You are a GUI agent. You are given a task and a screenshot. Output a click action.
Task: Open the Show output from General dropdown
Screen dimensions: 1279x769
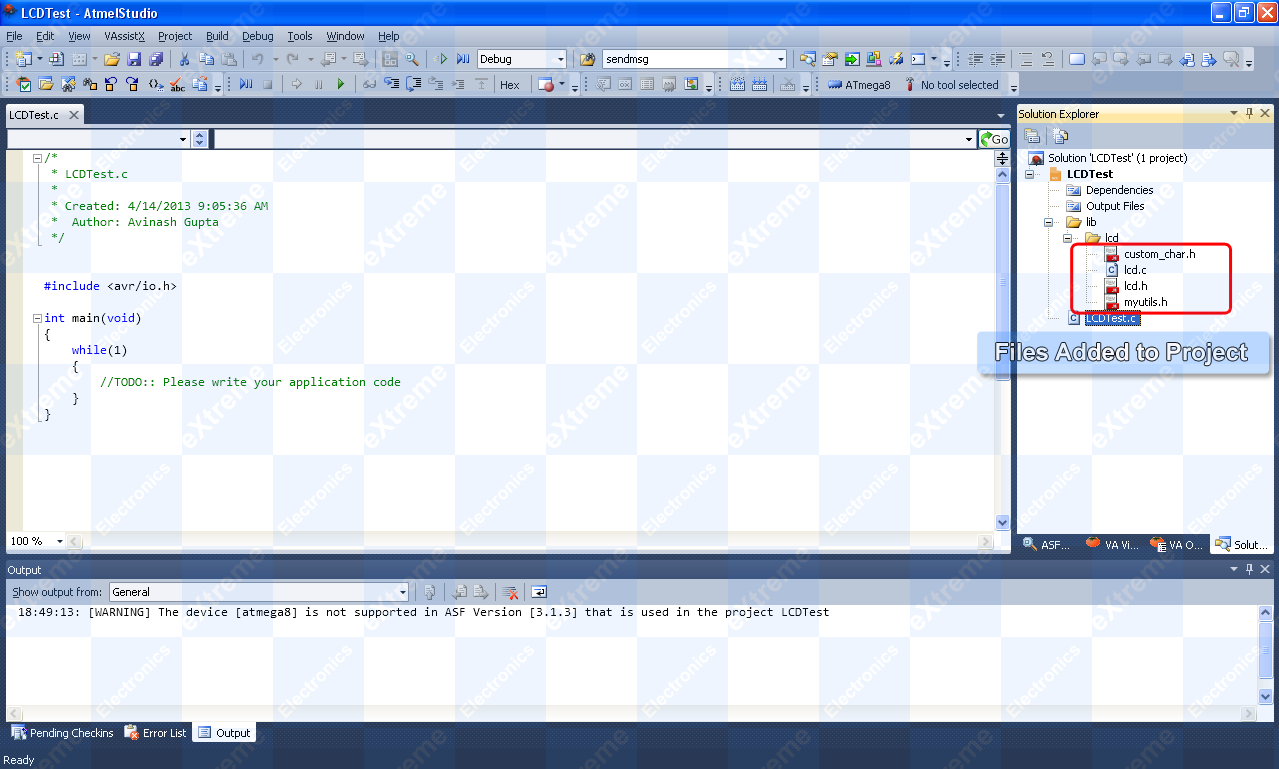[x=259, y=592]
